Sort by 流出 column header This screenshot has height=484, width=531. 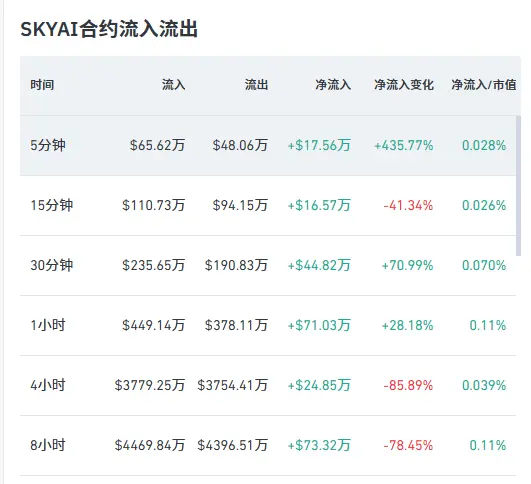coord(256,85)
